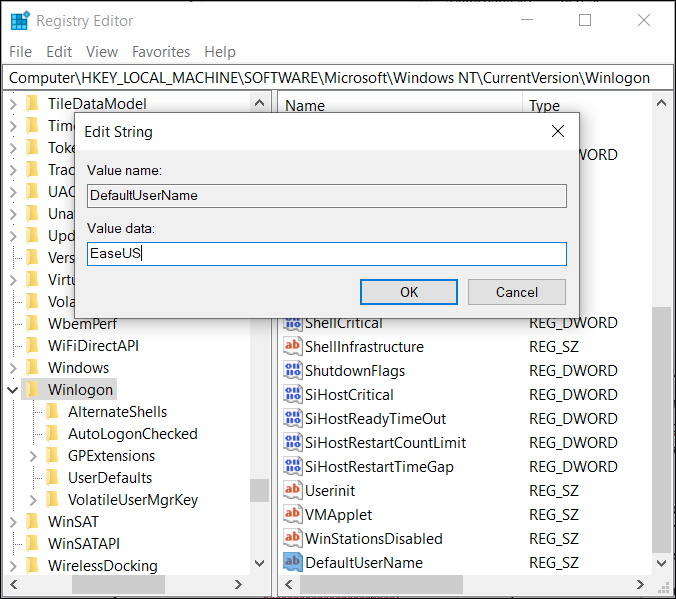Open the View menu
Image resolution: width=676 pixels, height=599 pixels.
click(102, 52)
